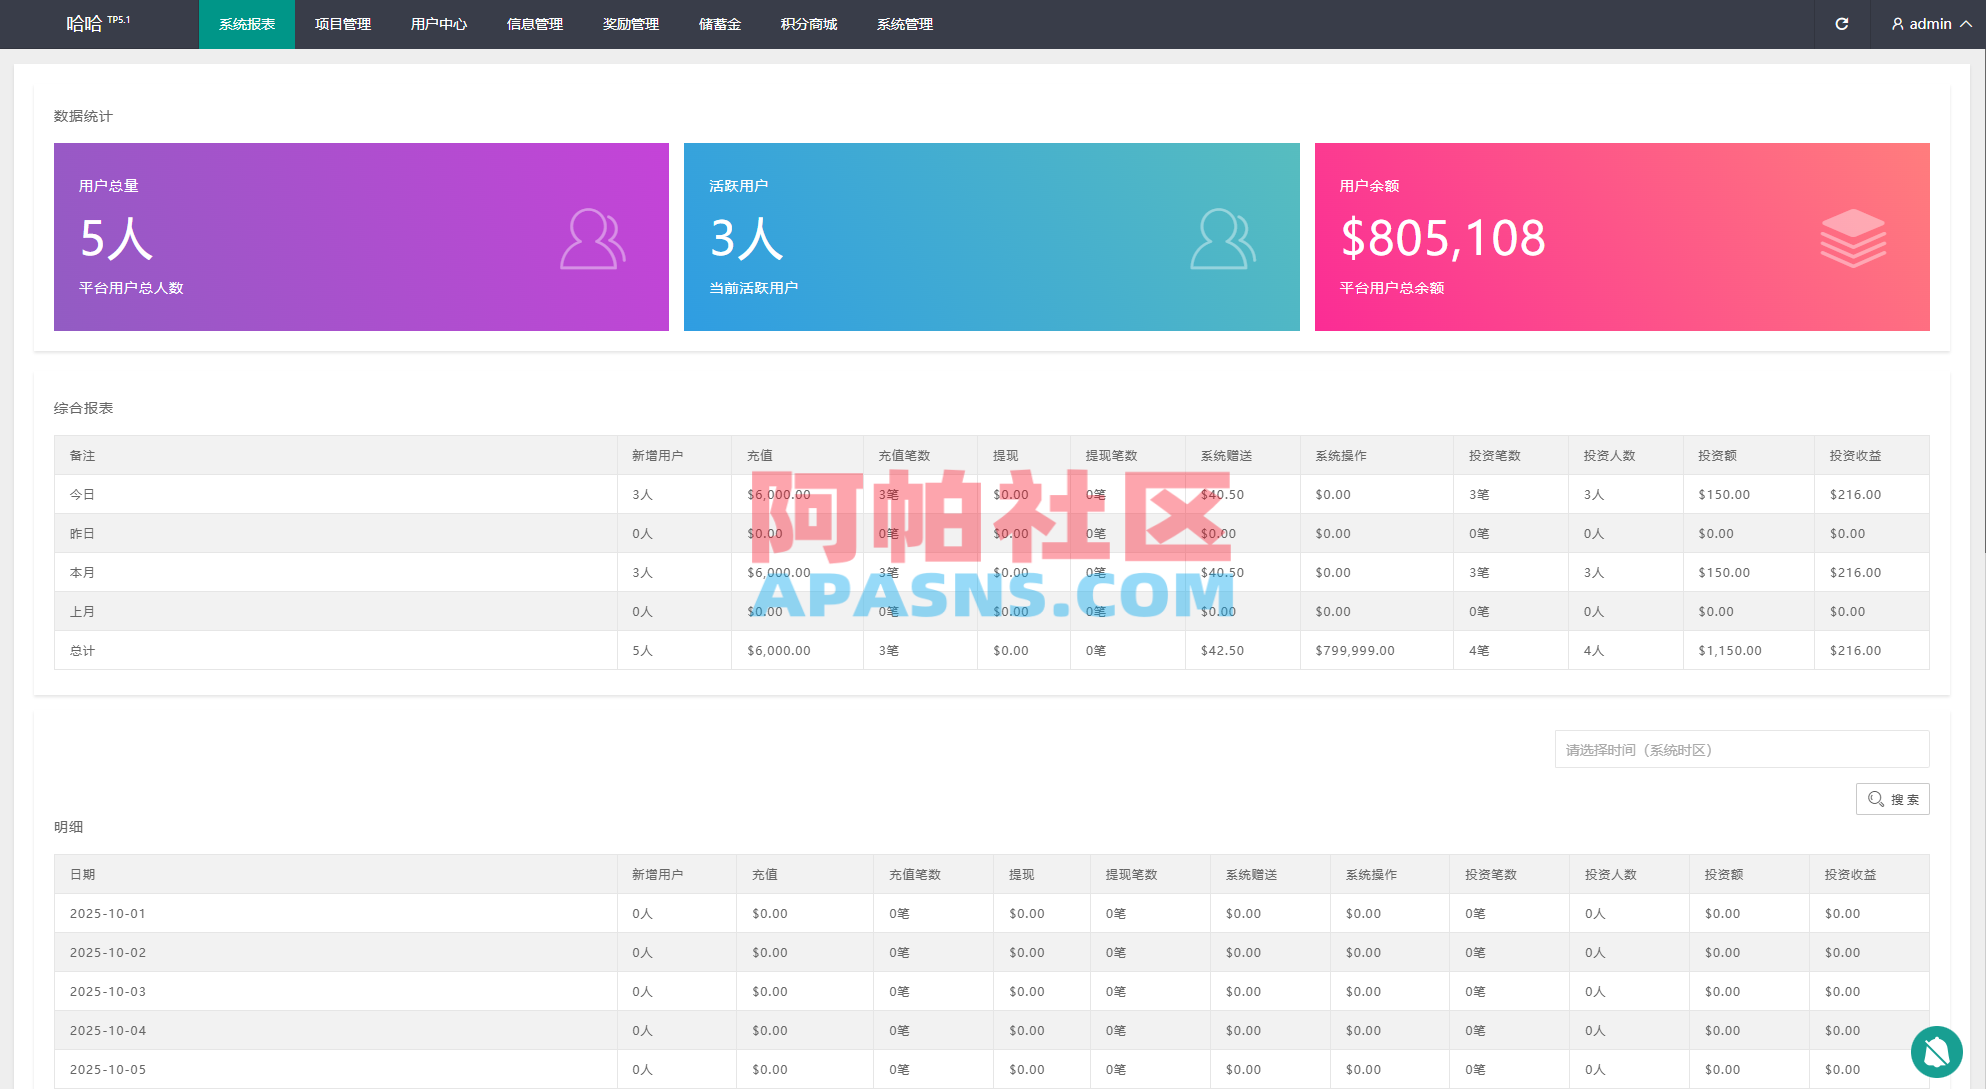Click the users icon on purple 用户总量 card
This screenshot has height=1089, width=1986.
(592, 238)
